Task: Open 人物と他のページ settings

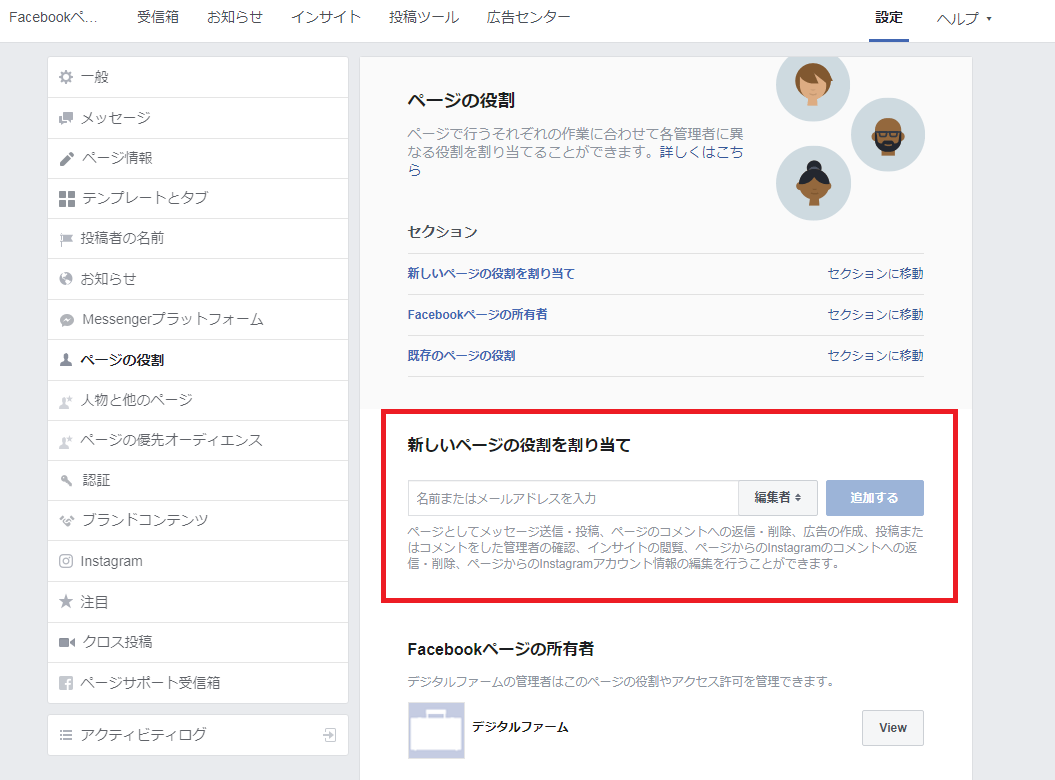Action: coord(198,400)
